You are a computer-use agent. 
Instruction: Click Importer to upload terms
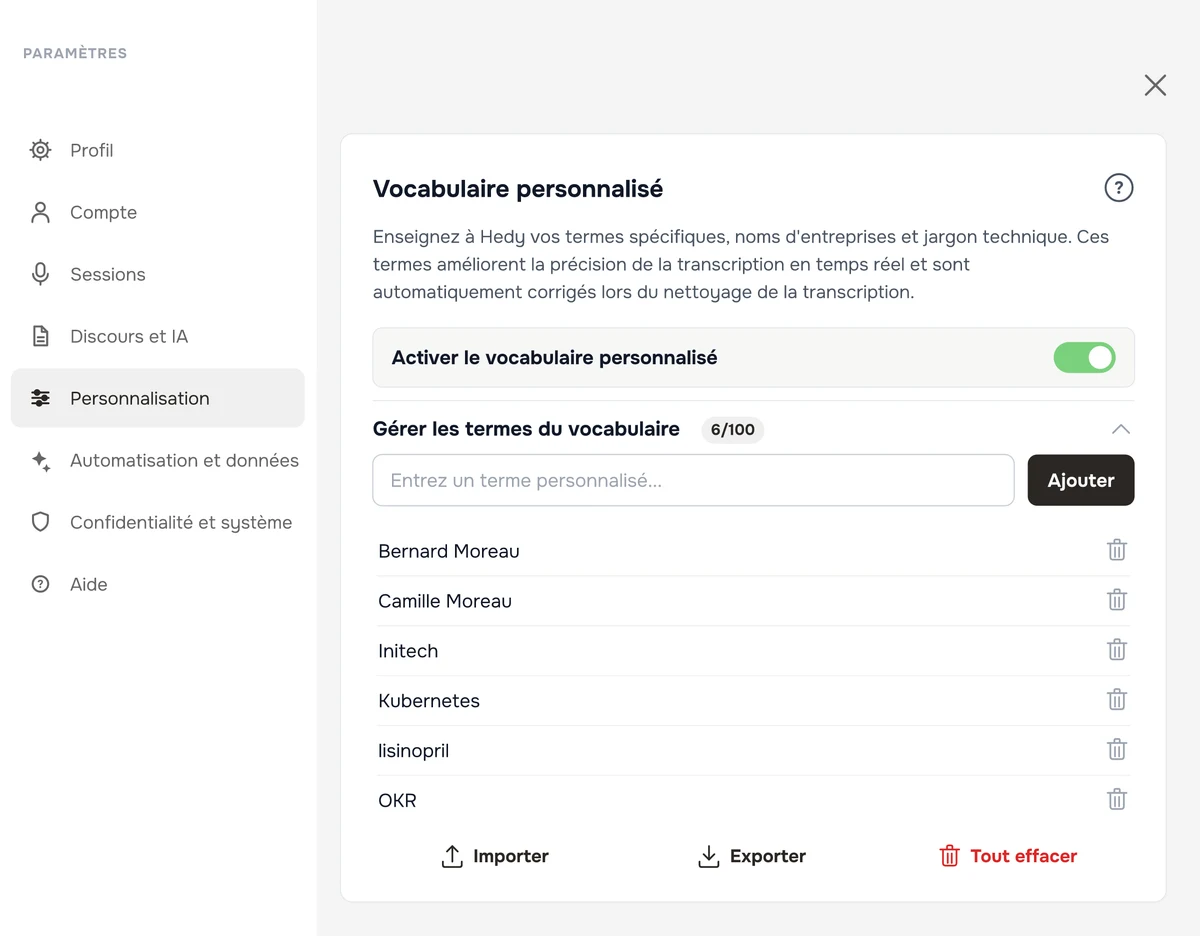pos(495,856)
